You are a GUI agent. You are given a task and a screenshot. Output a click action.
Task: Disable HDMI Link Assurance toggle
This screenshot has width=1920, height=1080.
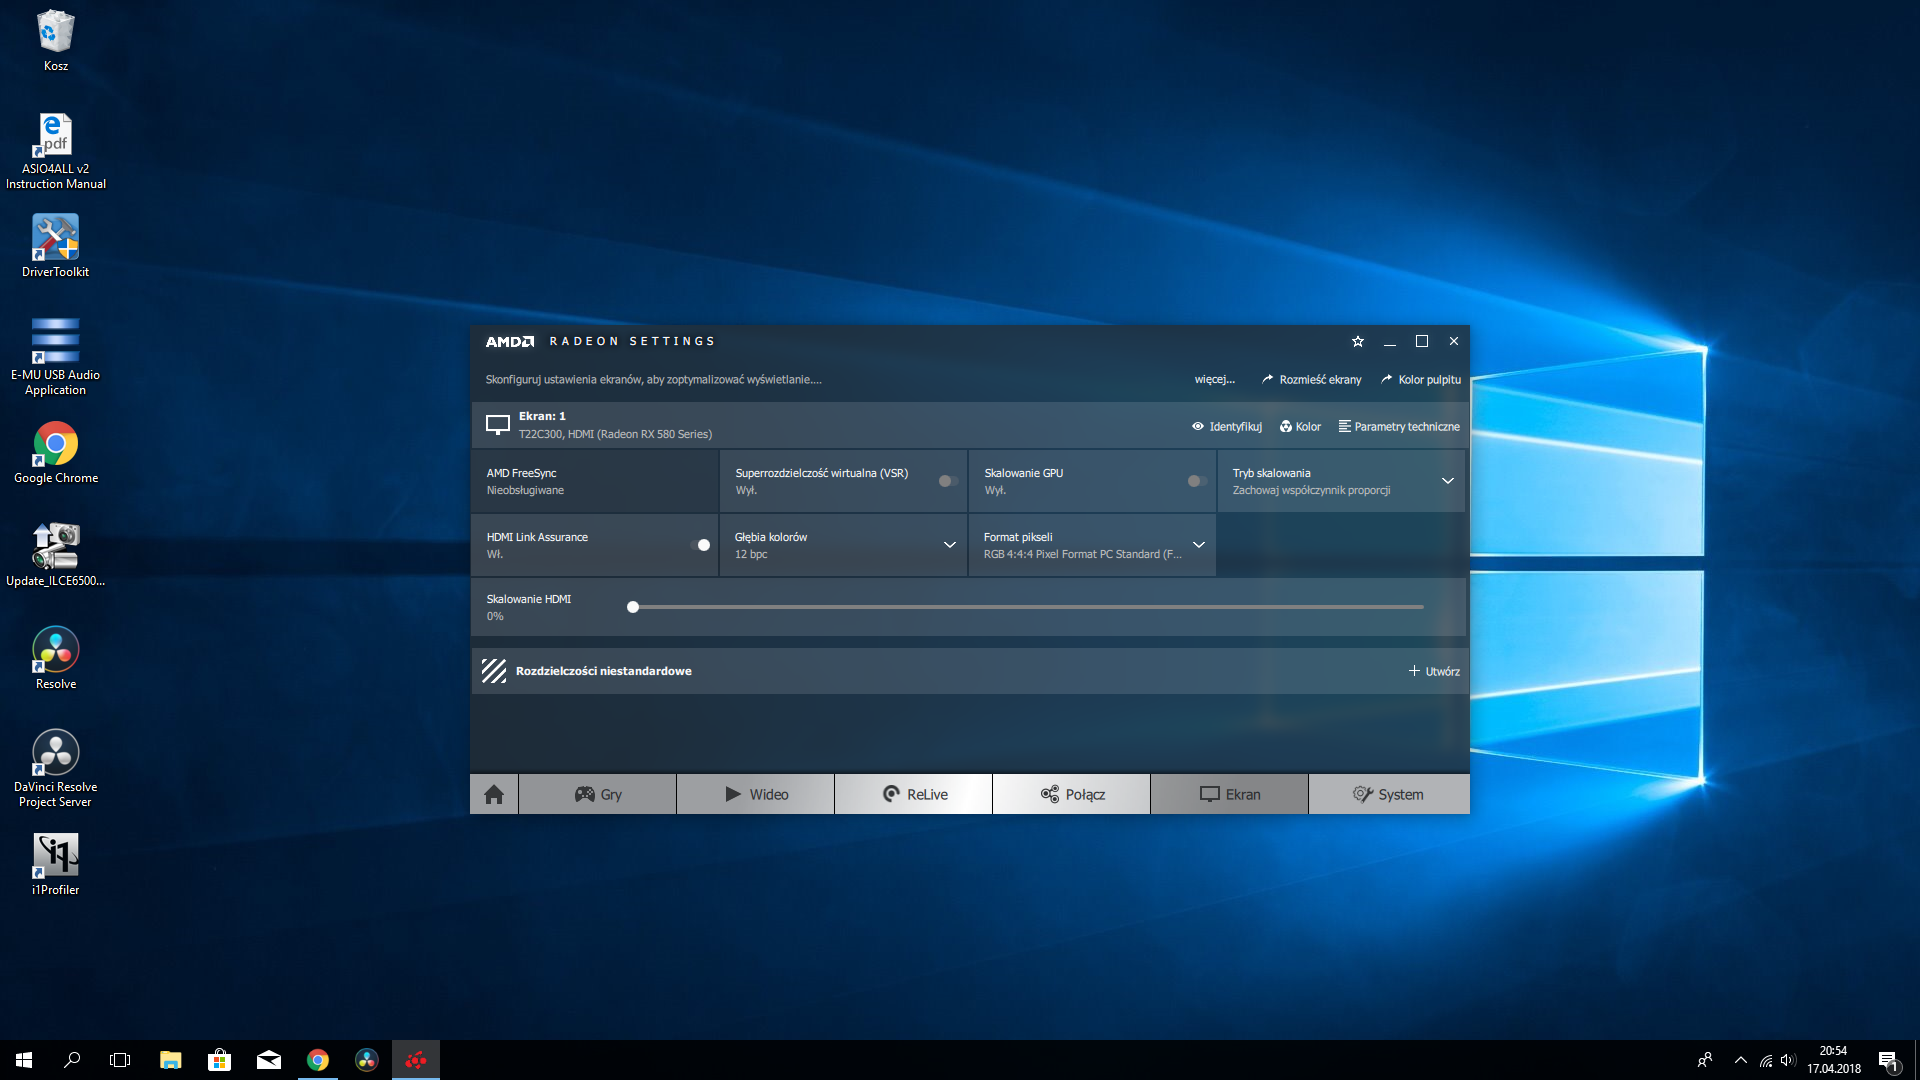point(701,545)
